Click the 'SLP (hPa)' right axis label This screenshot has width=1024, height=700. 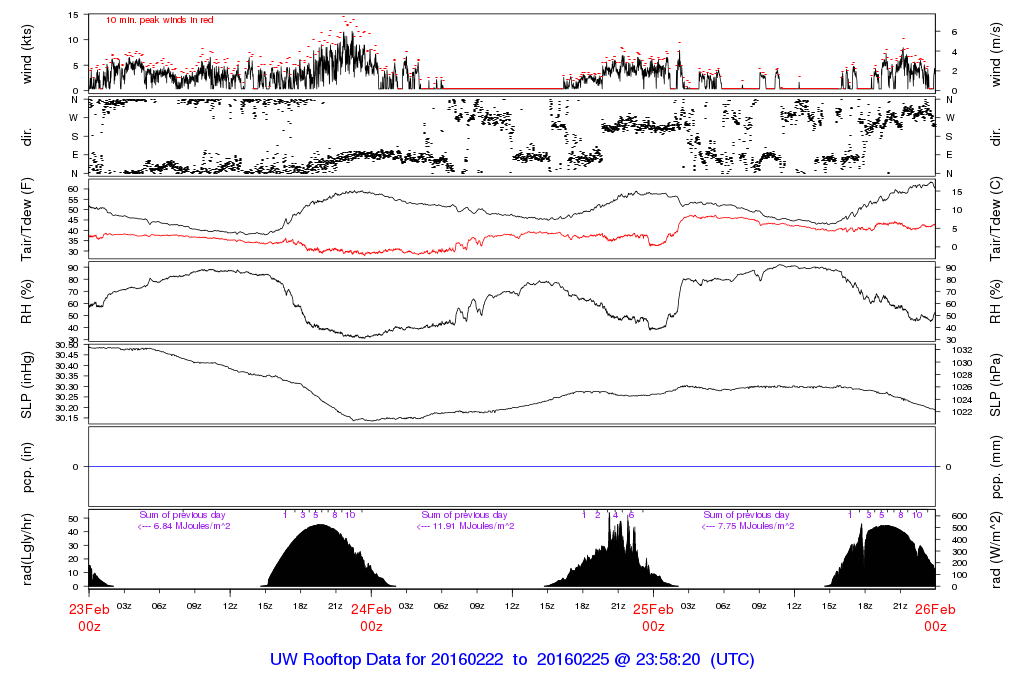point(998,383)
